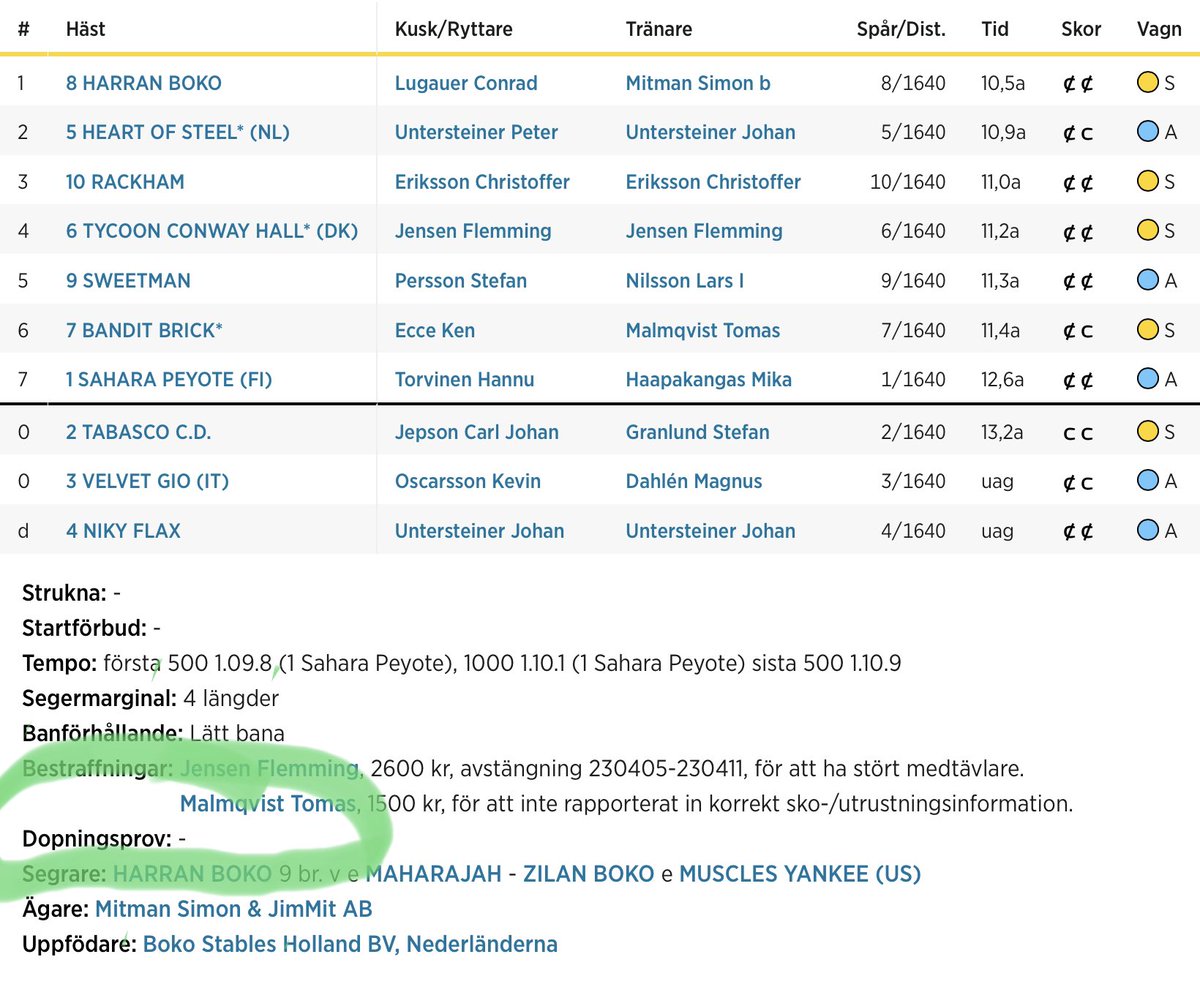This screenshot has width=1200, height=987.
Task: Open trainer Untersteiner Johan for Heart of Steel
Action: [x=711, y=132]
